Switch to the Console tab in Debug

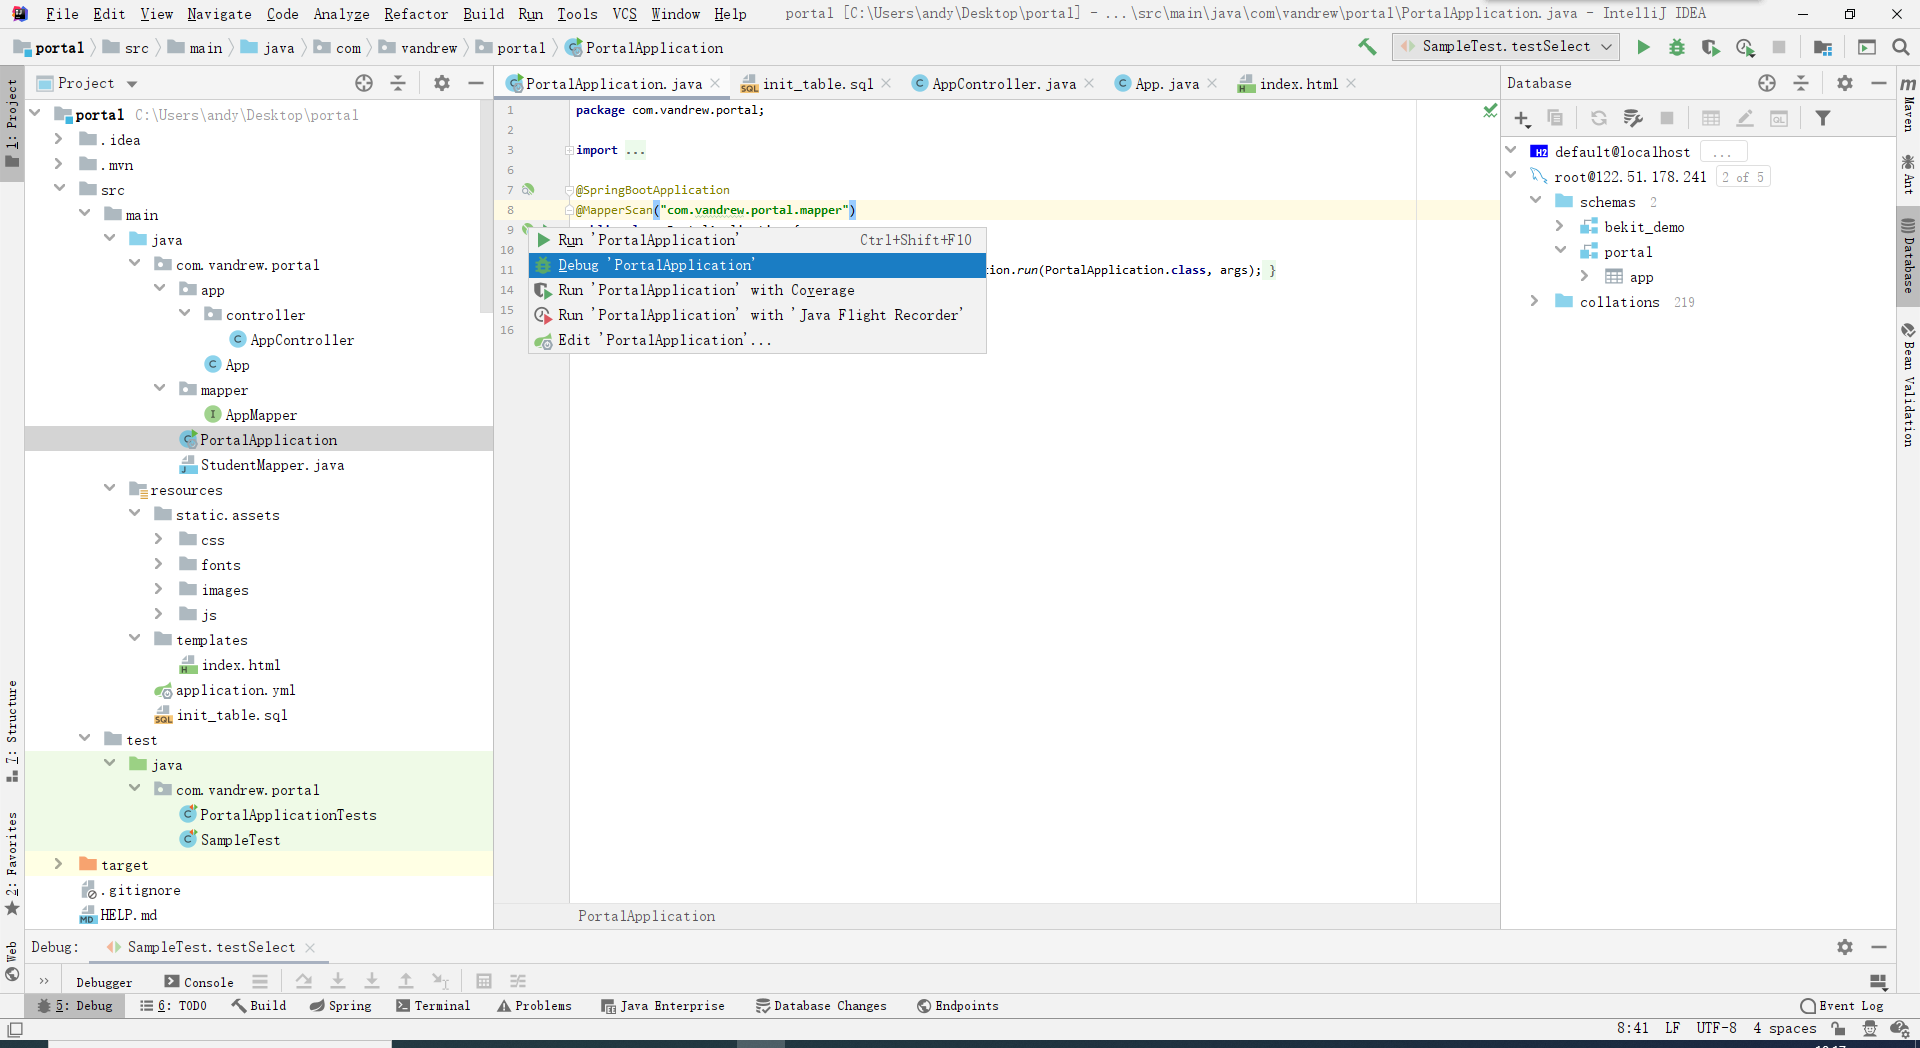coord(199,982)
